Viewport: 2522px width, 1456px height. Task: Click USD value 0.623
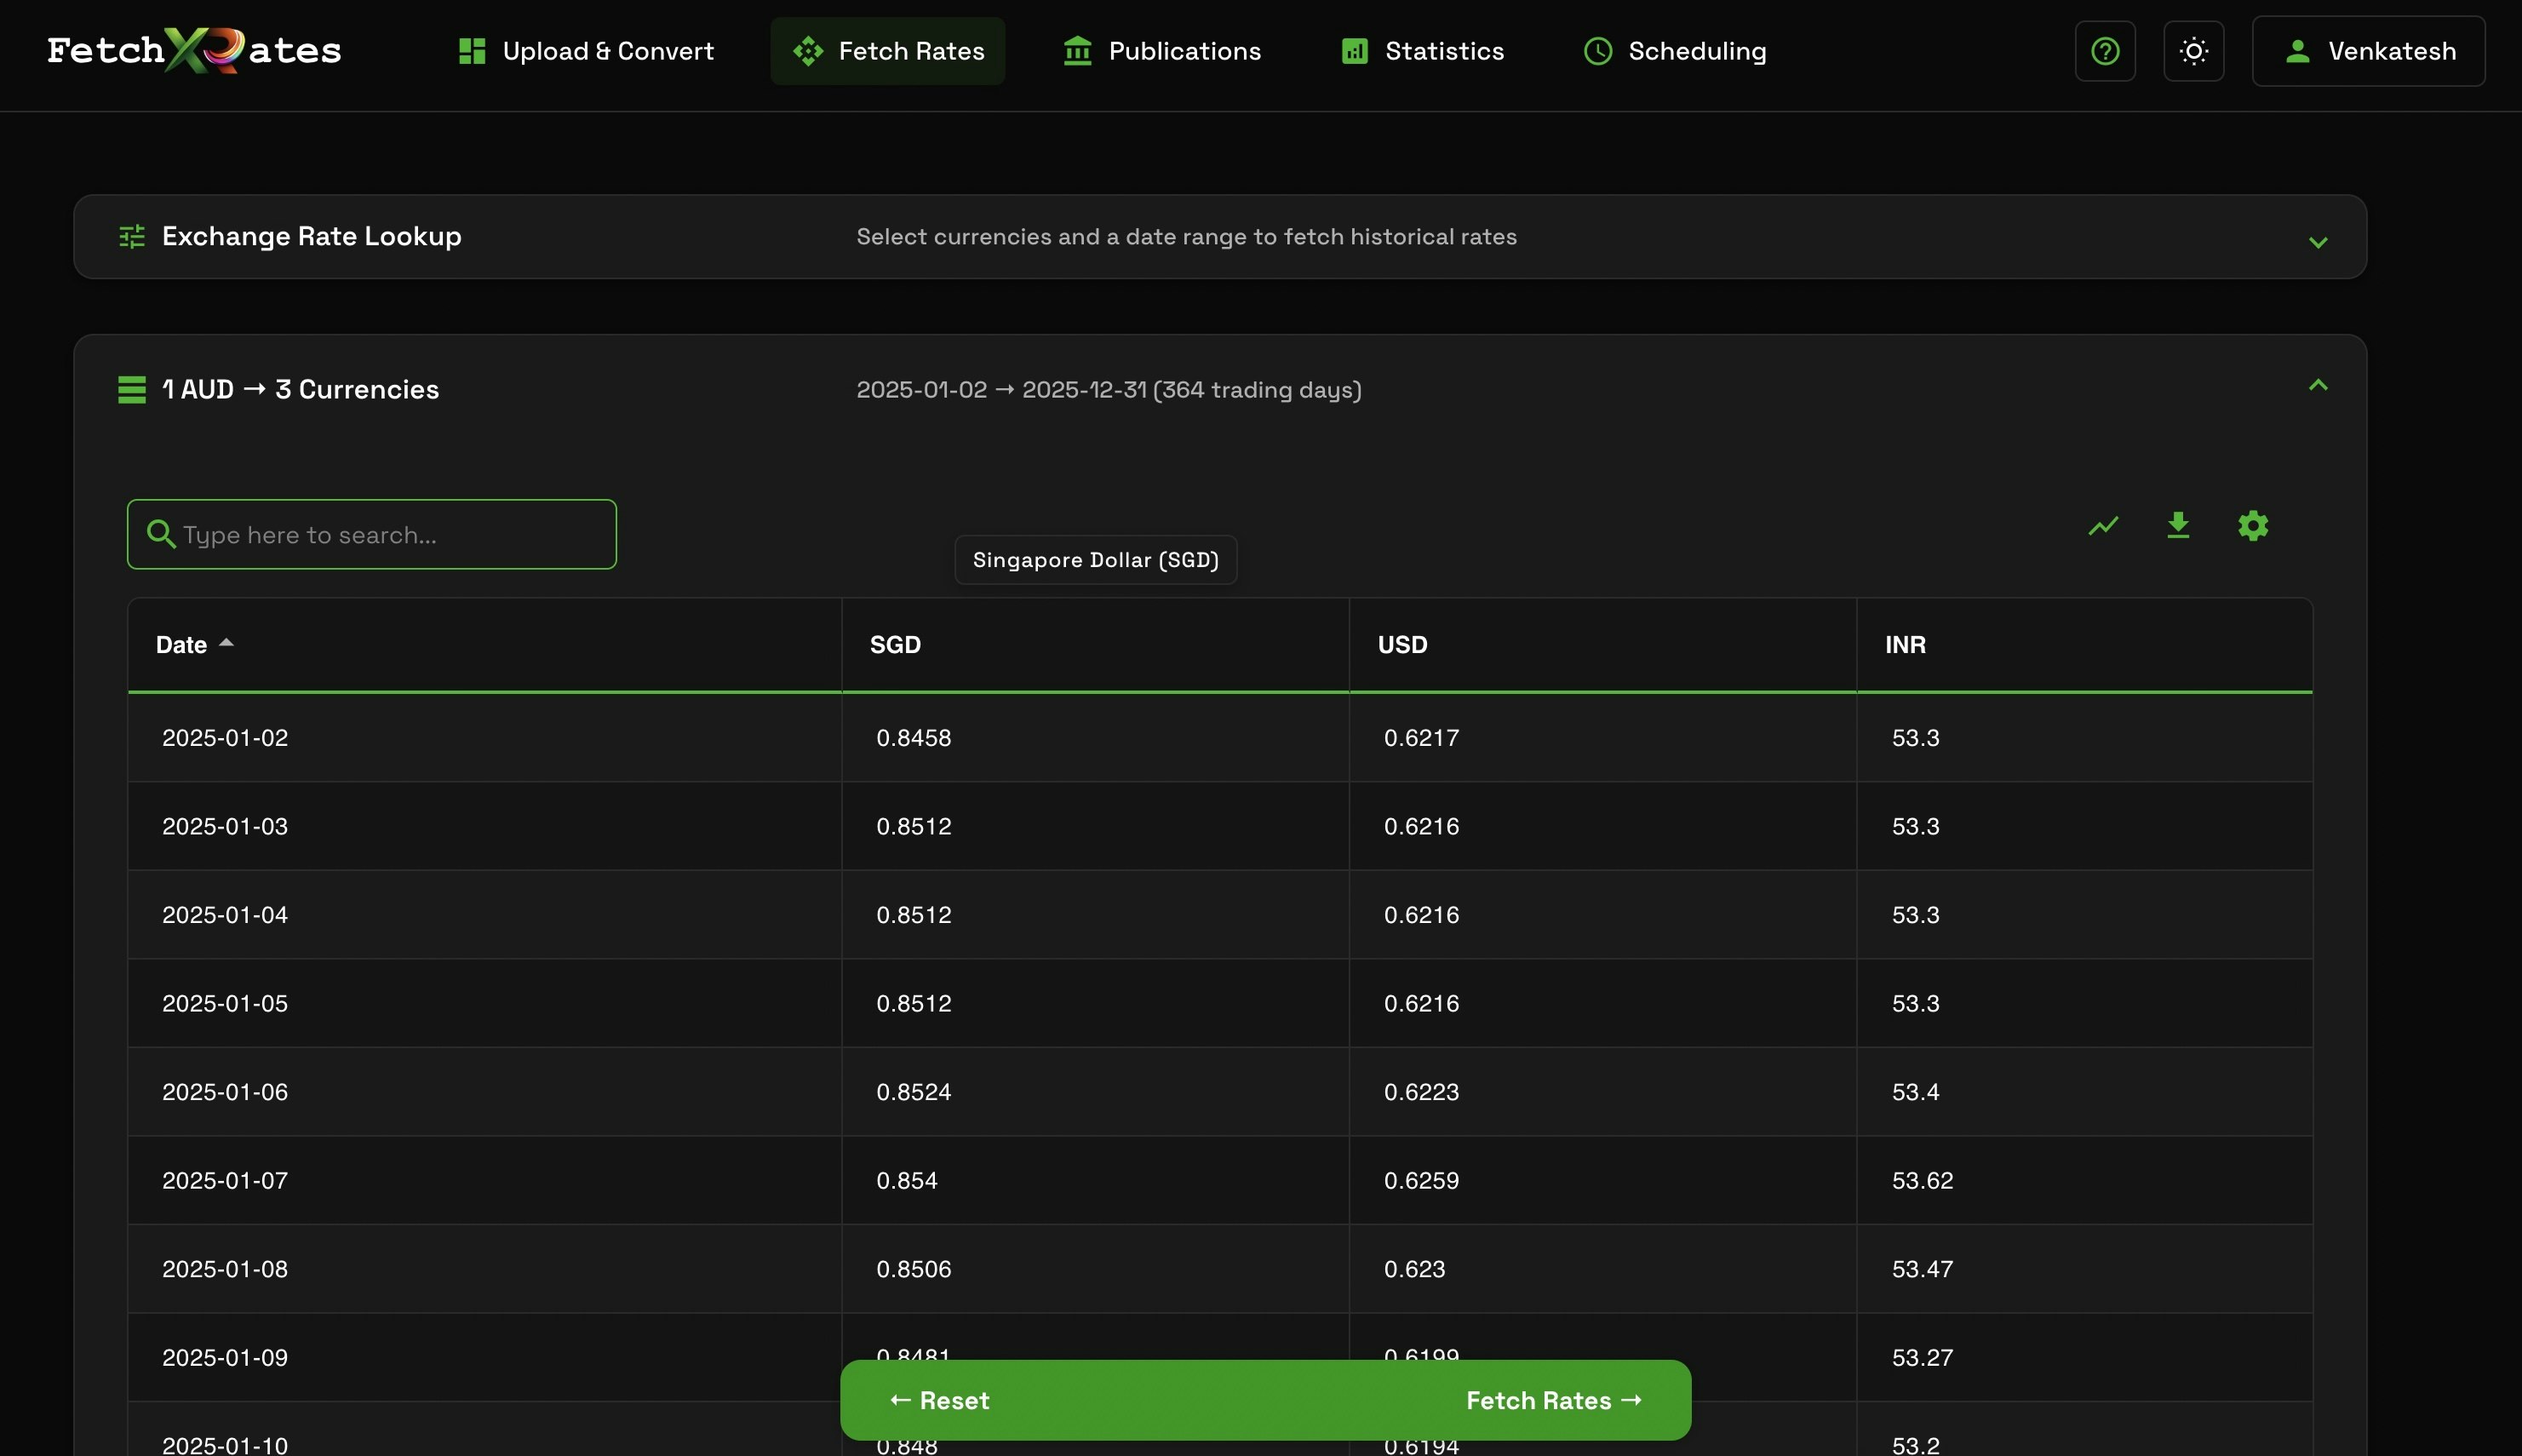(1414, 1269)
